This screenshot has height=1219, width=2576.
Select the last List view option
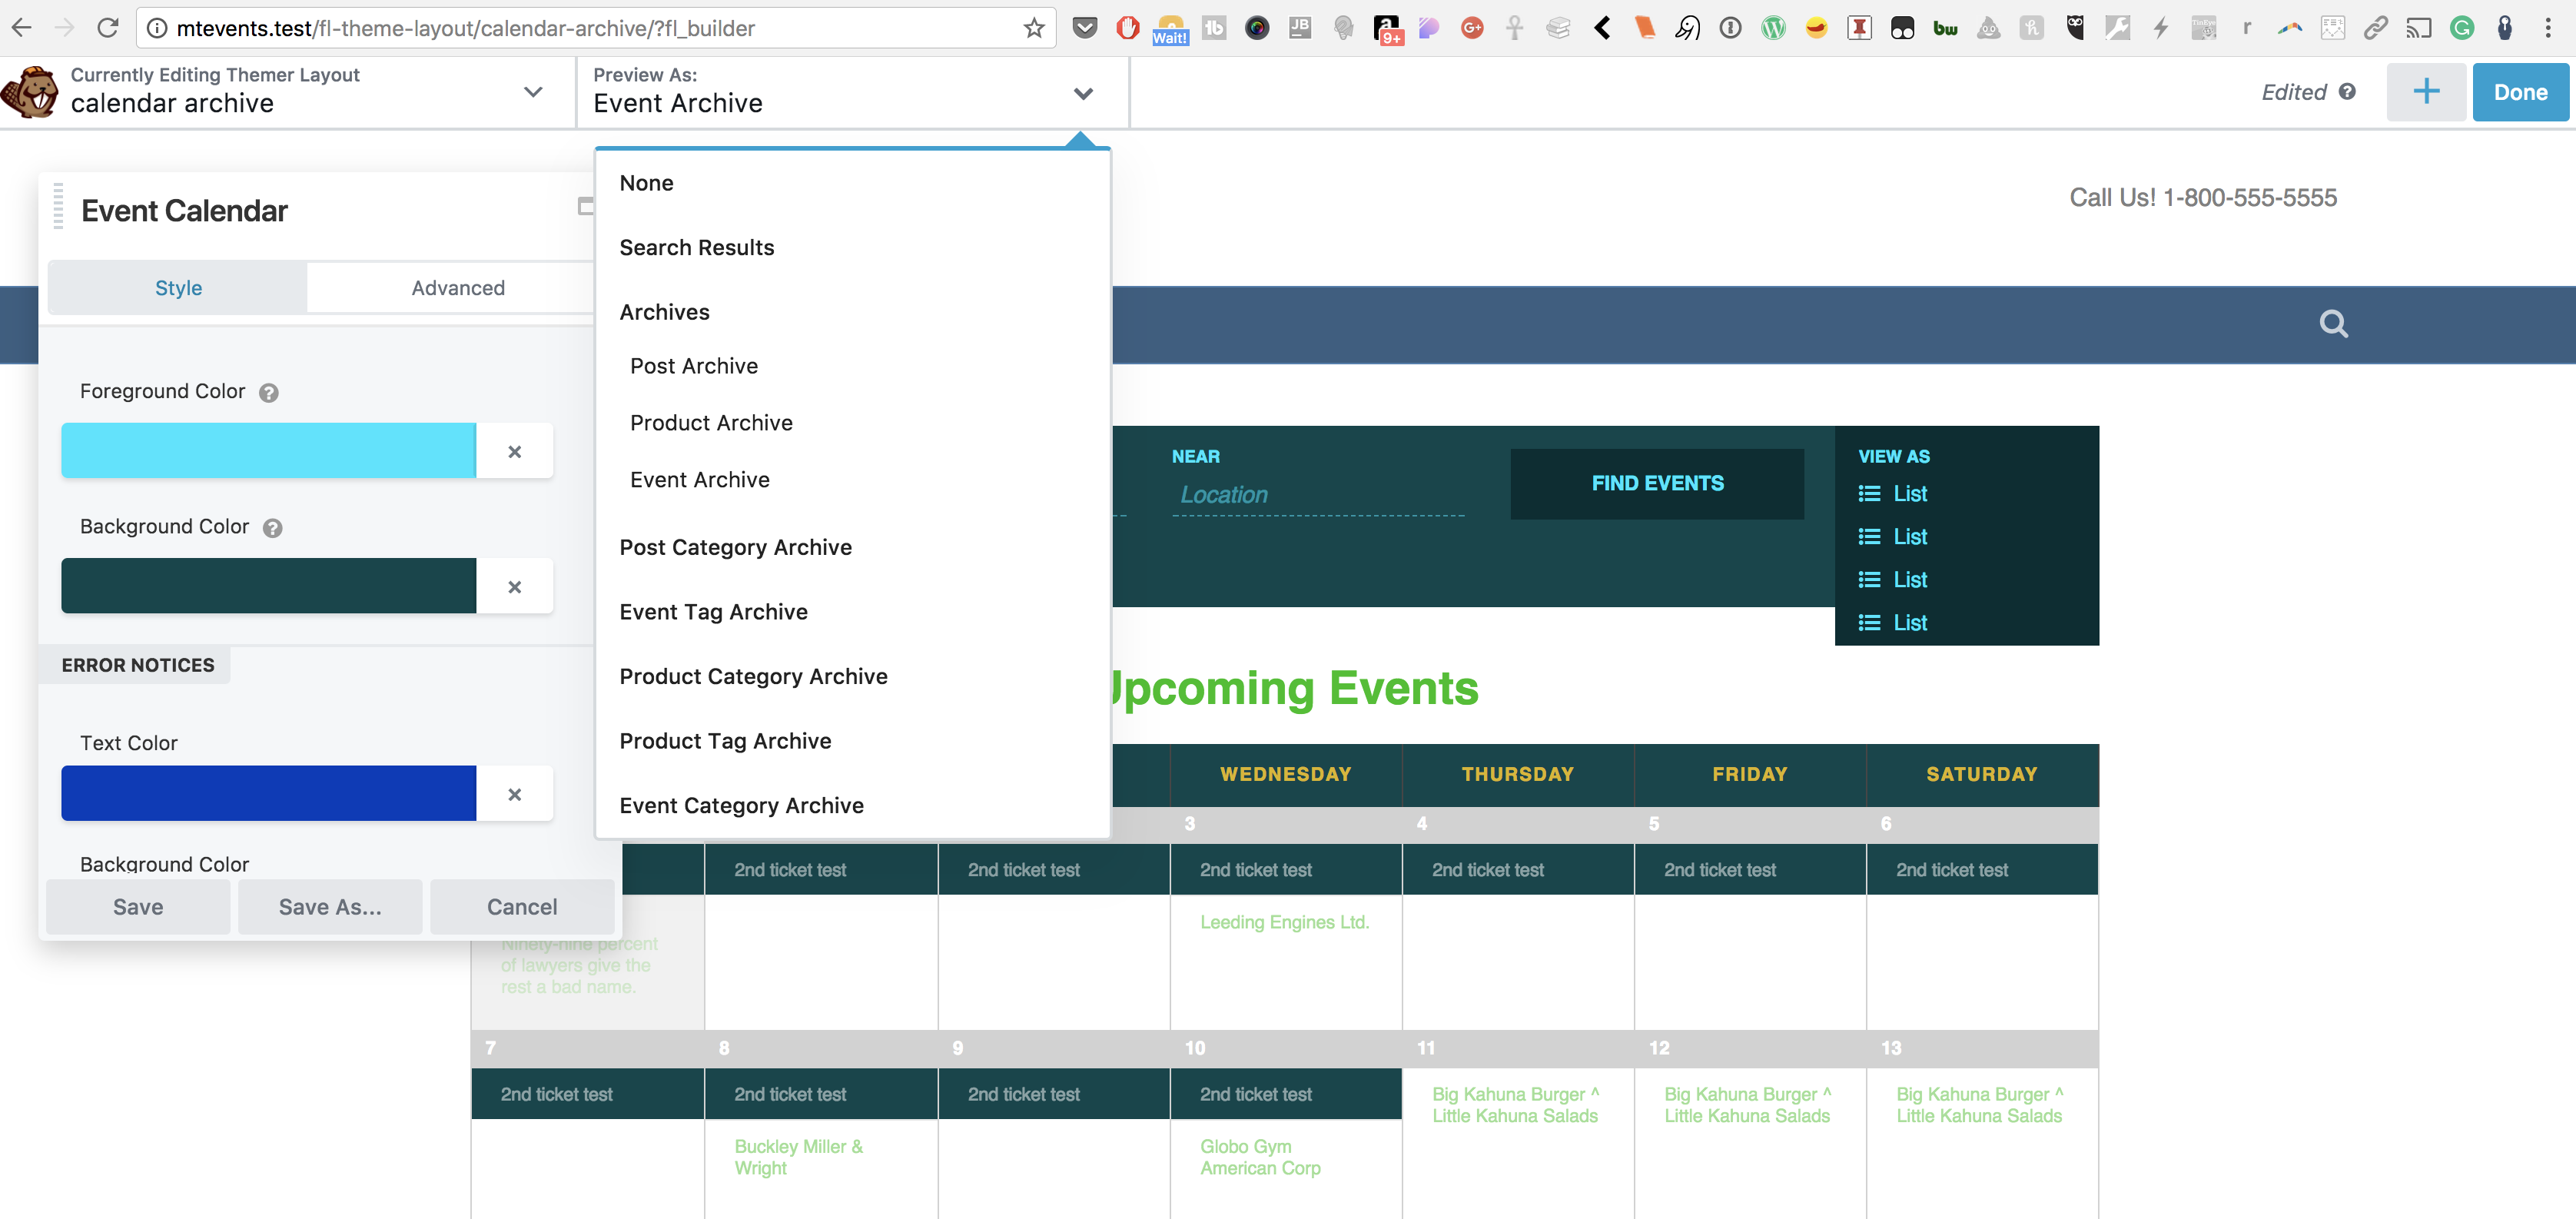(1892, 623)
